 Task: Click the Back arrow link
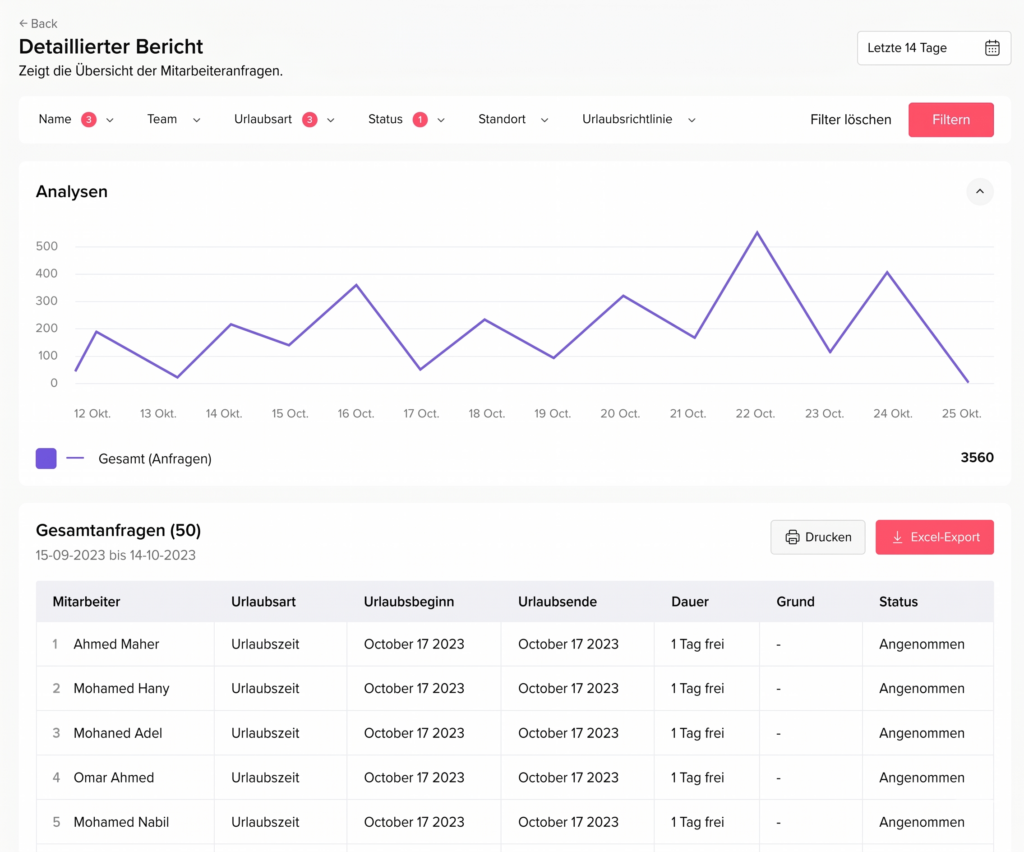(x=38, y=23)
